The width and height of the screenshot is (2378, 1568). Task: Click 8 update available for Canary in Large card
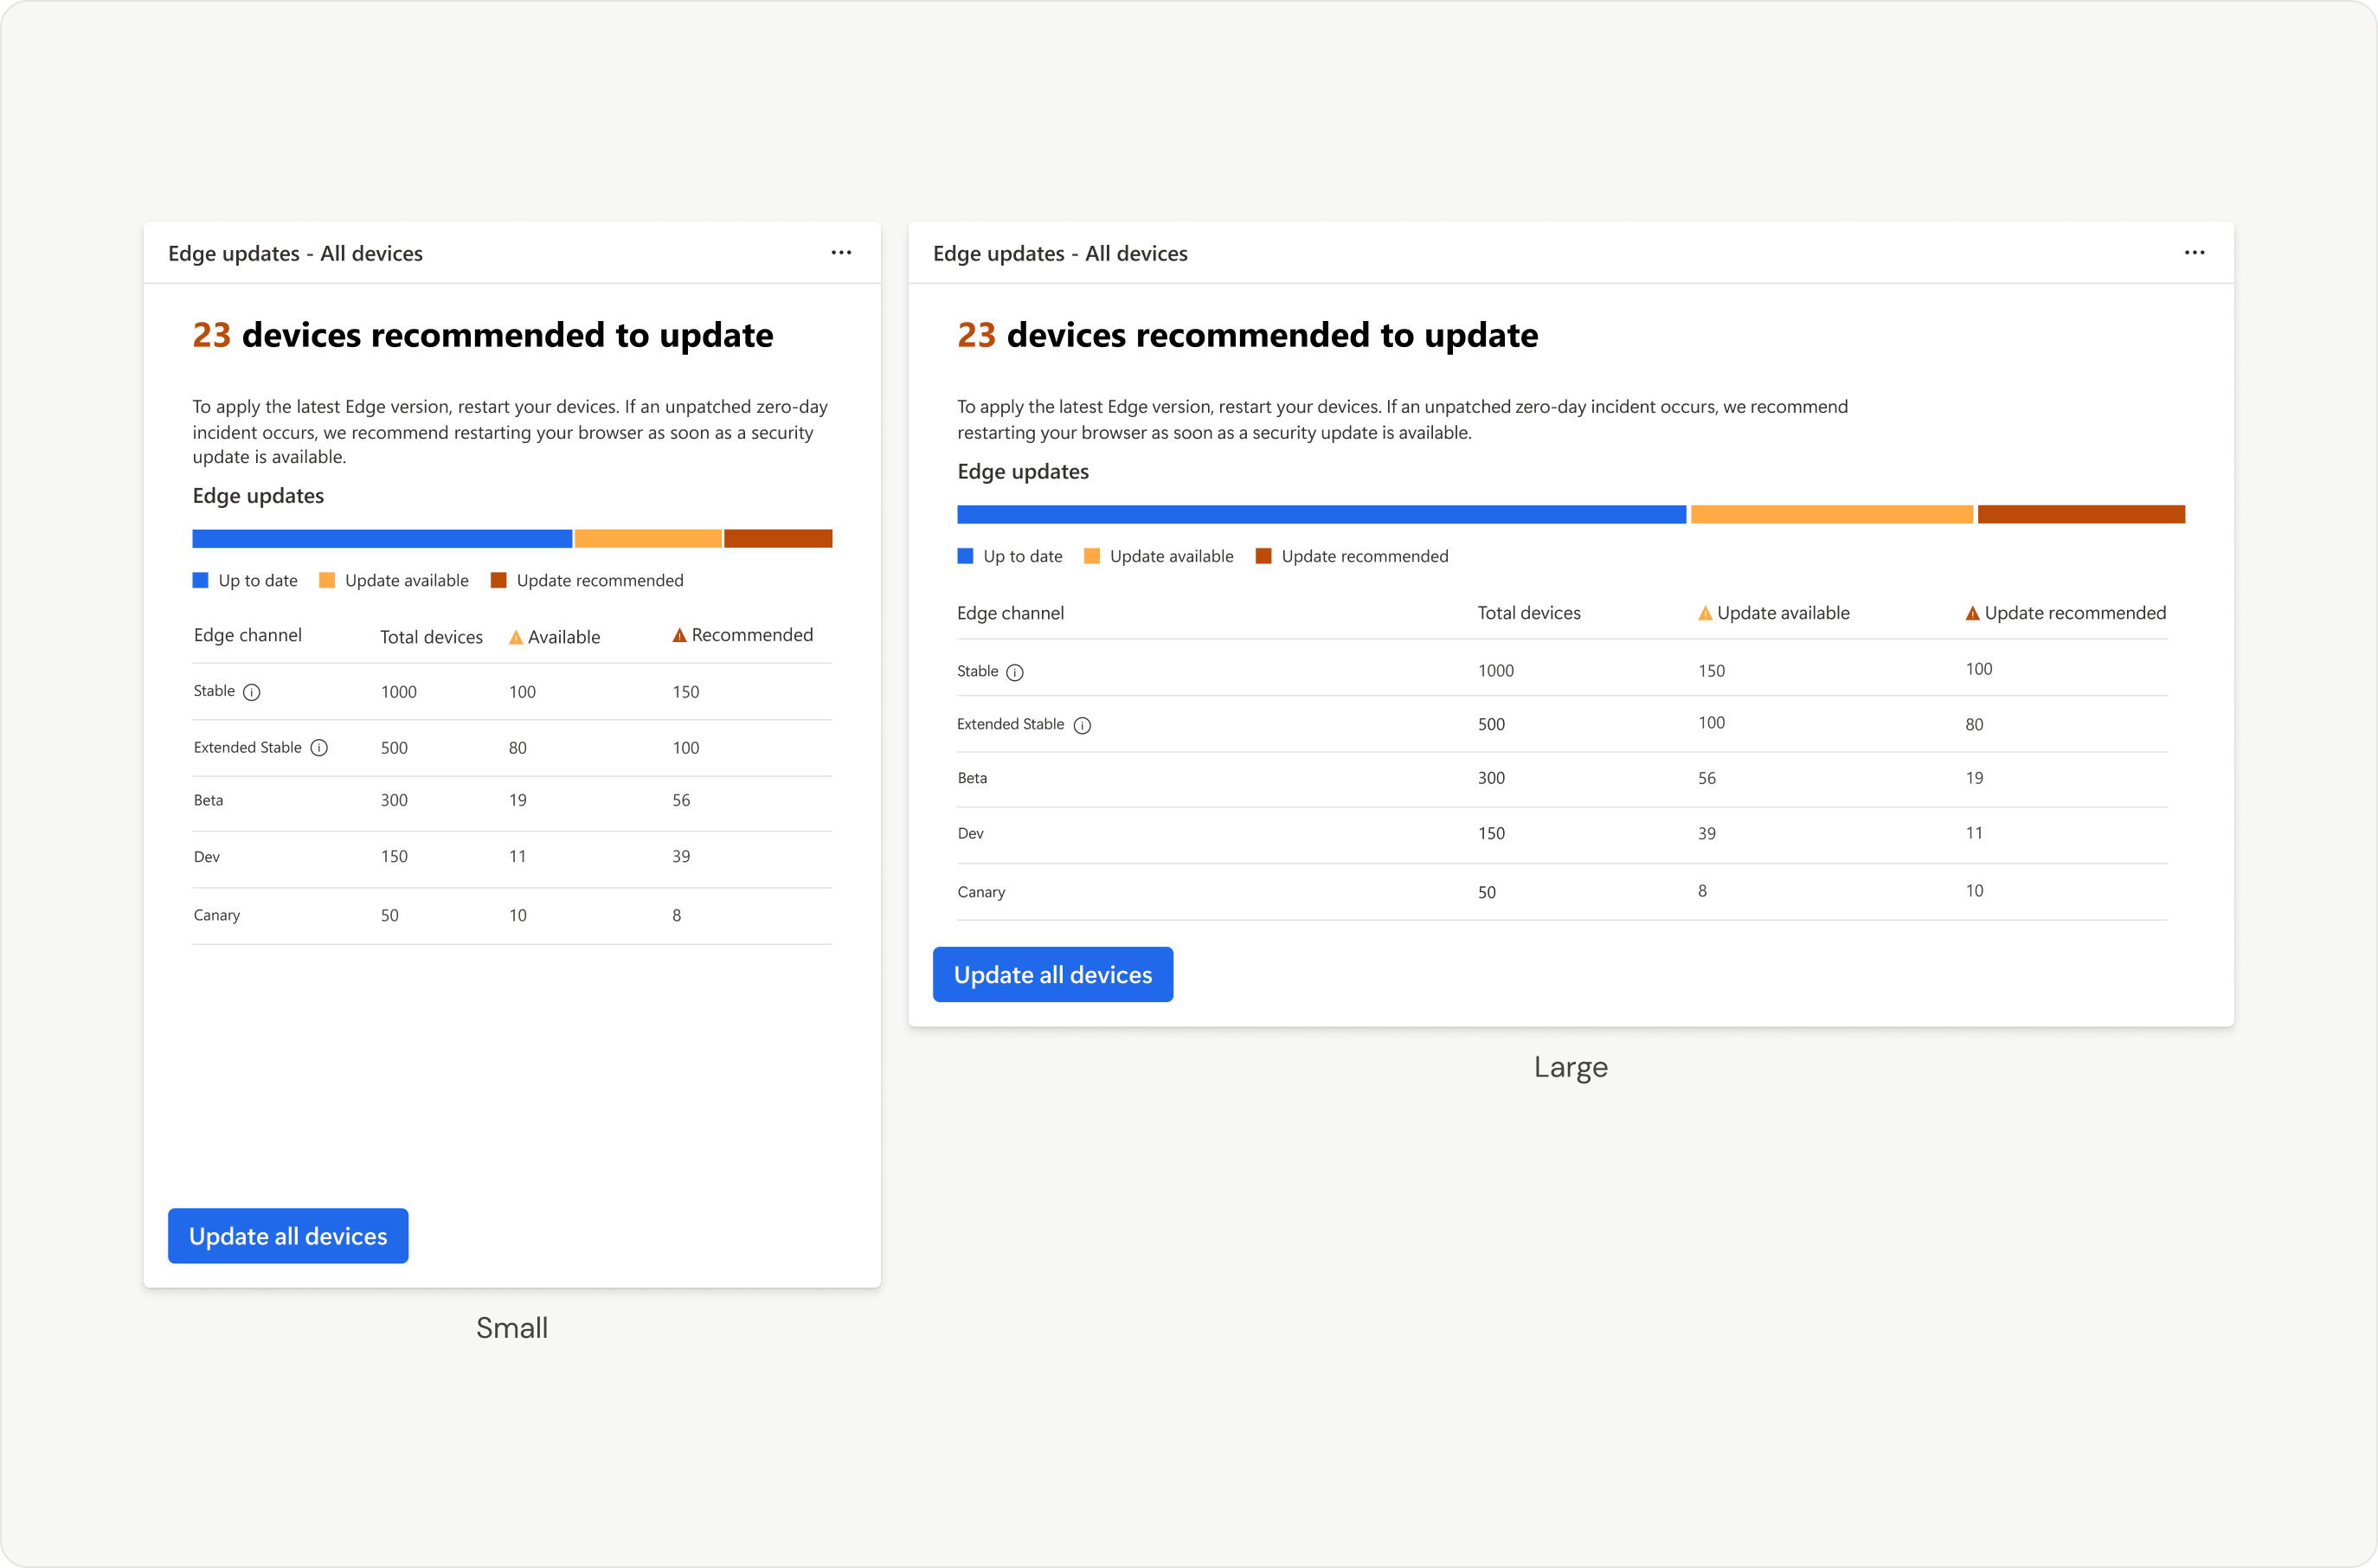(x=1702, y=891)
